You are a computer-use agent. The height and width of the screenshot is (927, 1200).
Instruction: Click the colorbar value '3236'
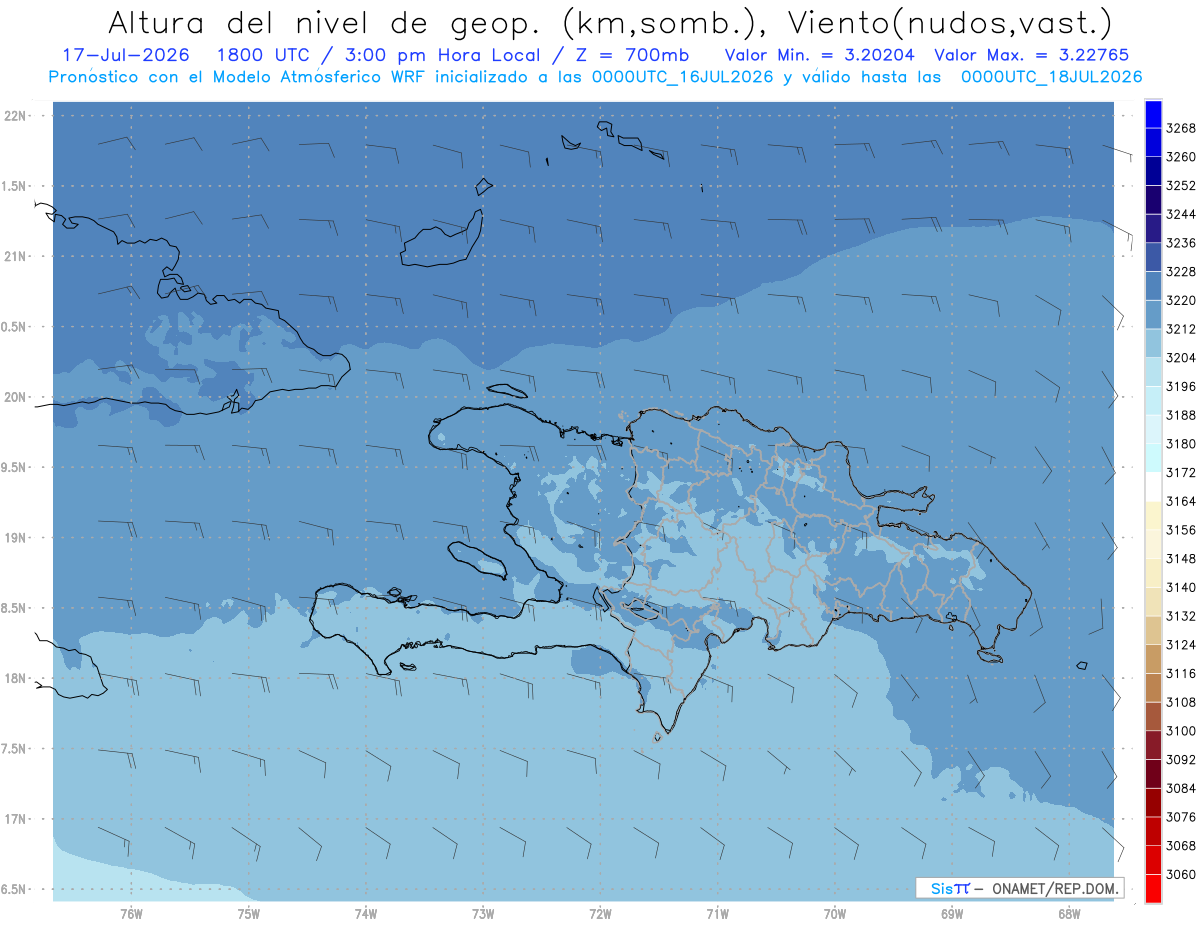(1181, 243)
